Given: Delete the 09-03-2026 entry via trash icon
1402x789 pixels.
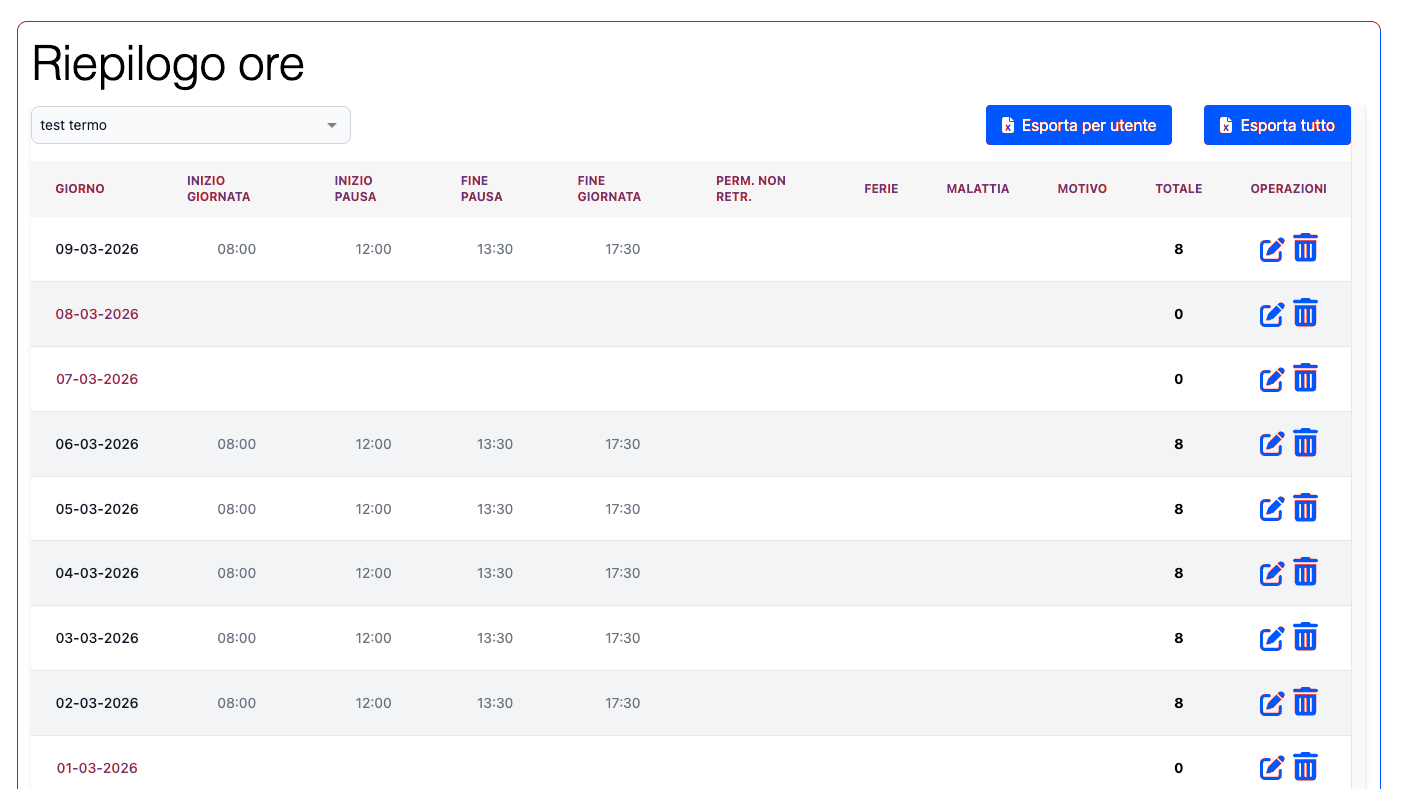Looking at the screenshot, I should [1305, 248].
